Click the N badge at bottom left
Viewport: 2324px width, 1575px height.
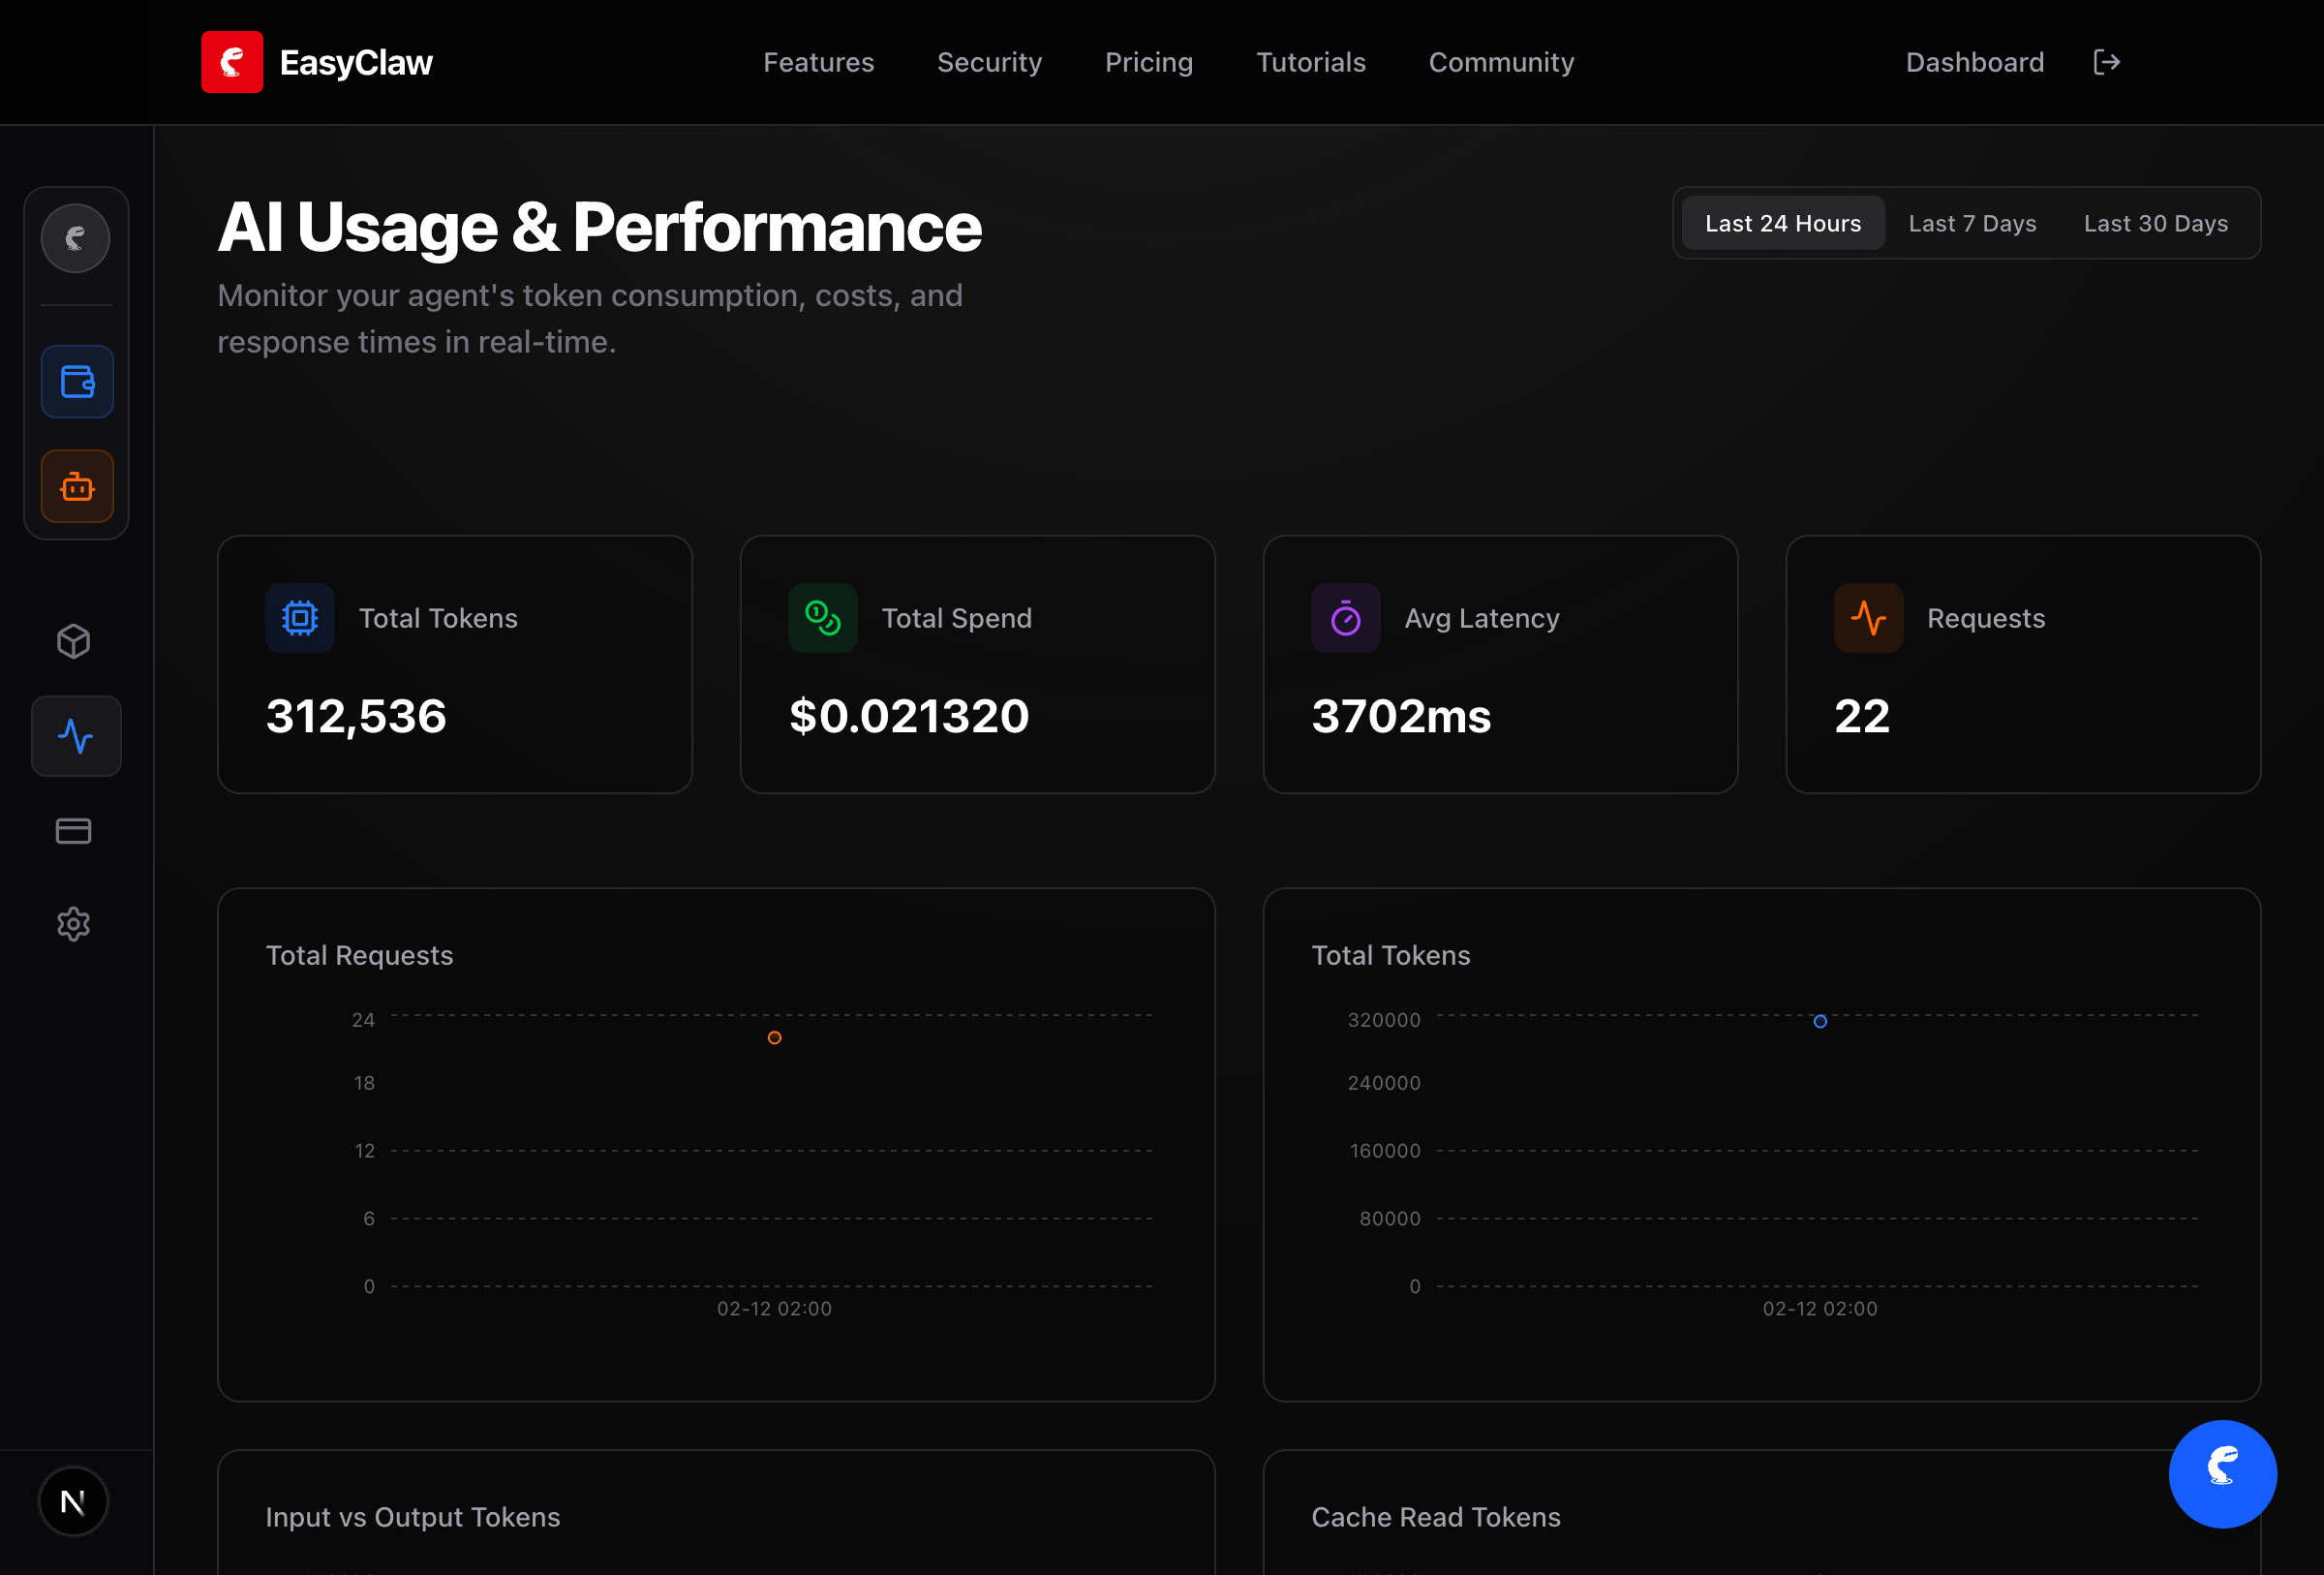tap(73, 1501)
